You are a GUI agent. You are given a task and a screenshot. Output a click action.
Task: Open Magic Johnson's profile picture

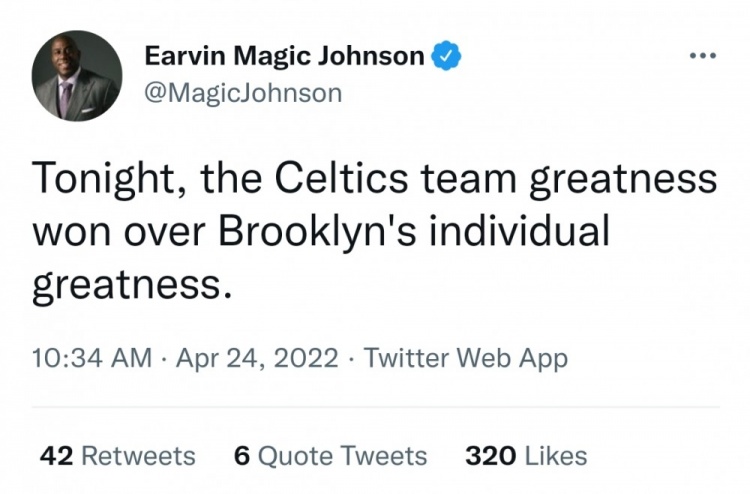point(77,76)
